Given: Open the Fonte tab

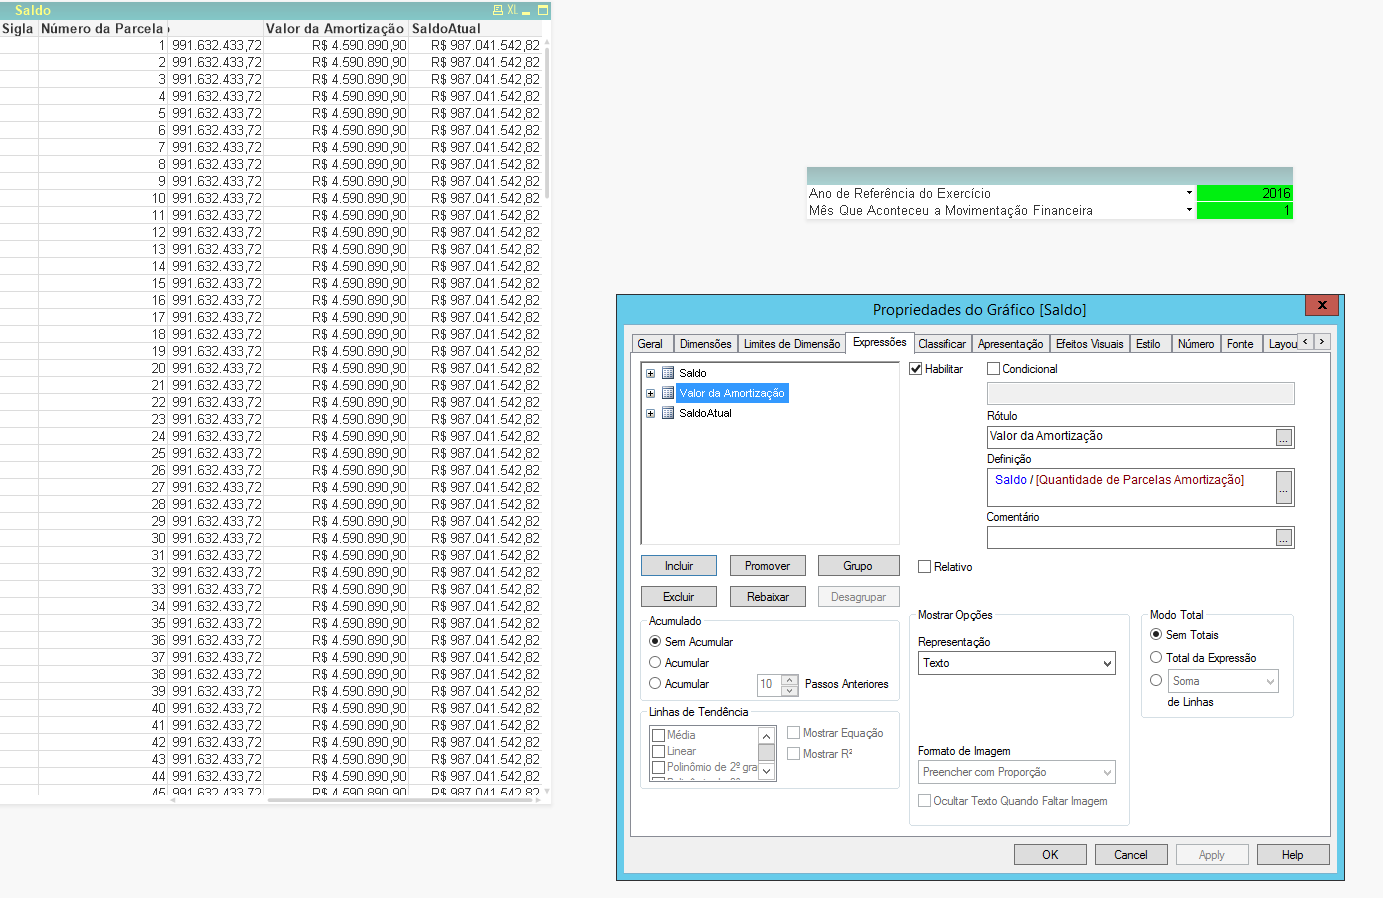Looking at the screenshot, I should coord(1240,344).
